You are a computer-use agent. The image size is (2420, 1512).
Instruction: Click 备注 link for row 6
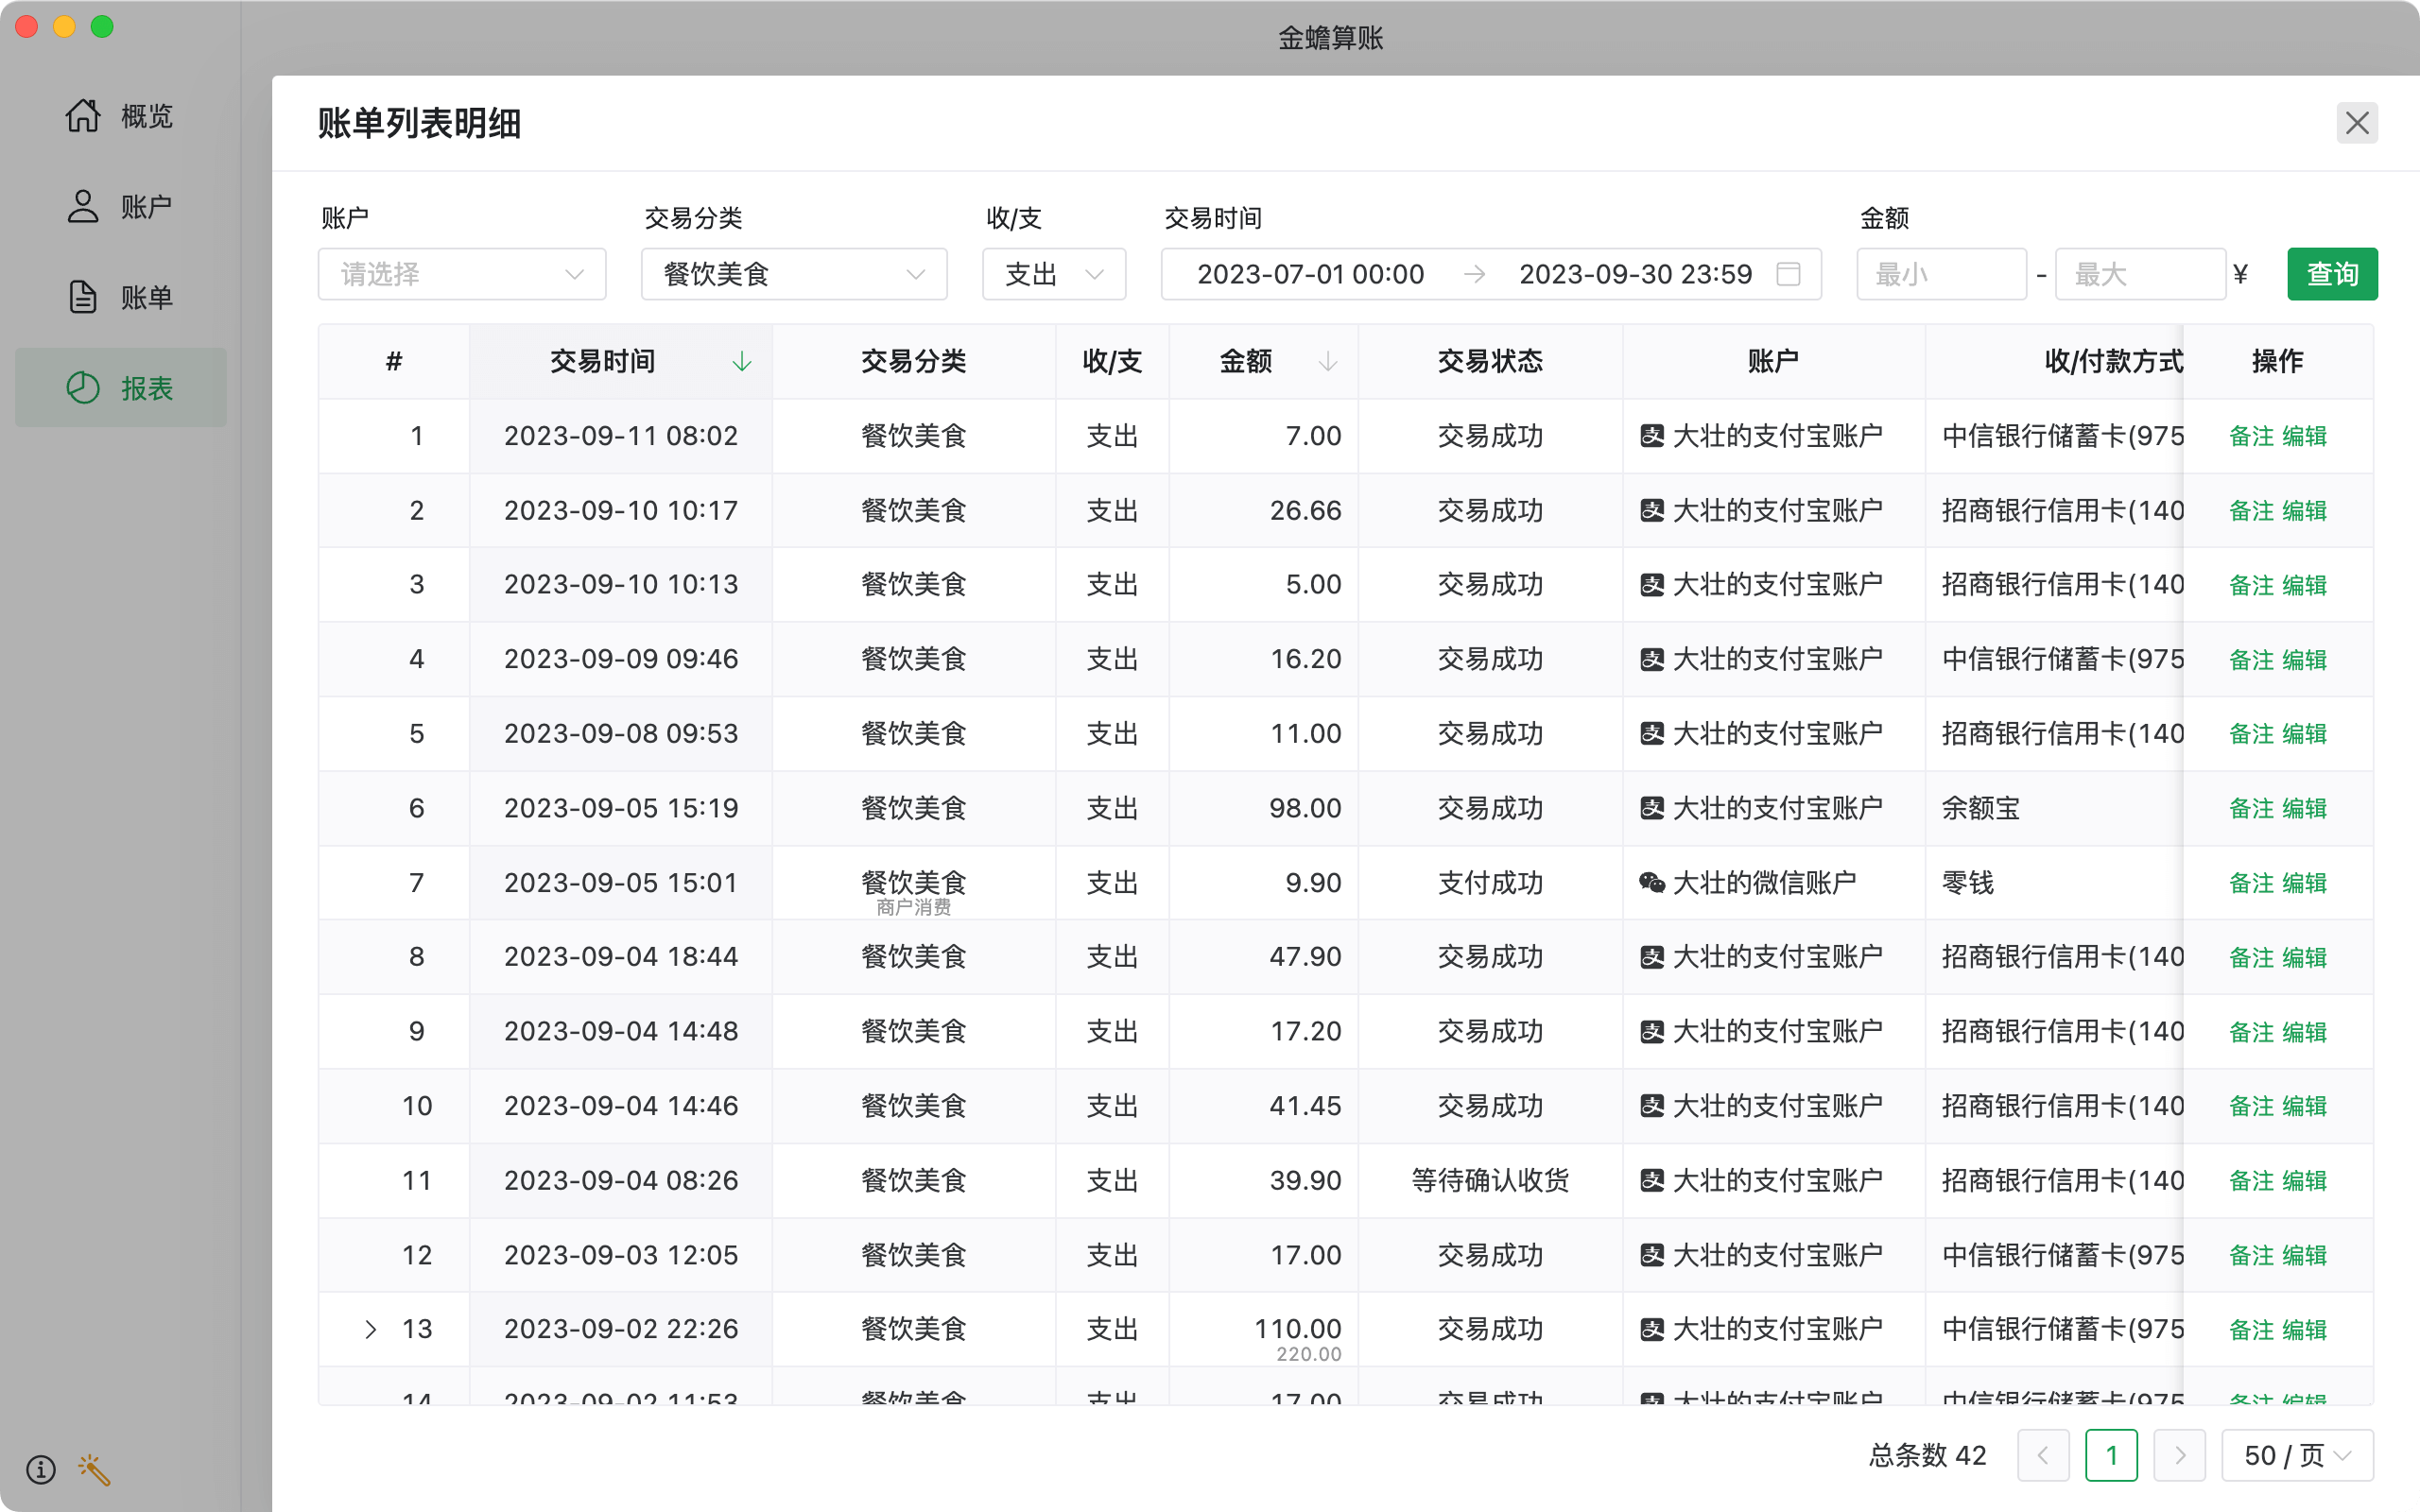coord(2251,808)
